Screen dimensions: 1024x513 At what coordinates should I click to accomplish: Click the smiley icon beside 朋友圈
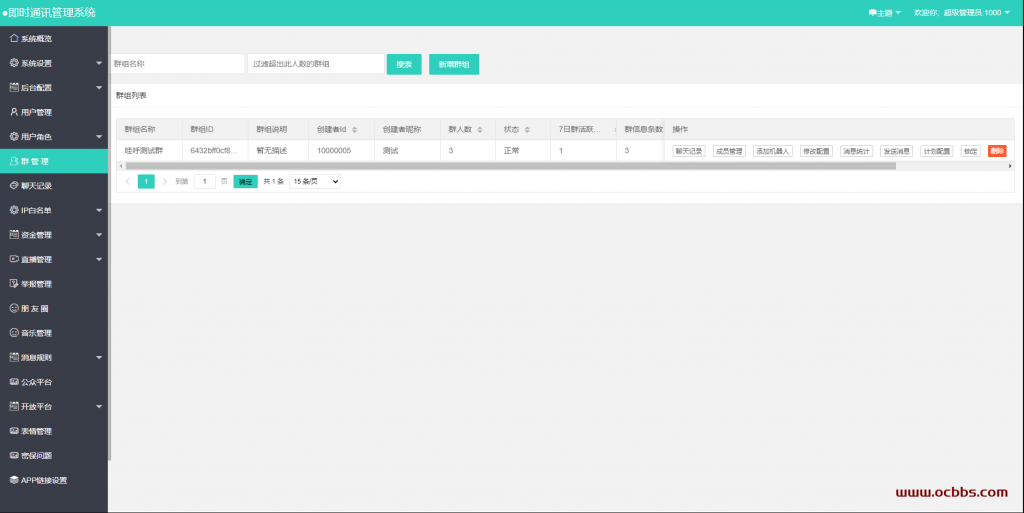click(x=14, y=308)
